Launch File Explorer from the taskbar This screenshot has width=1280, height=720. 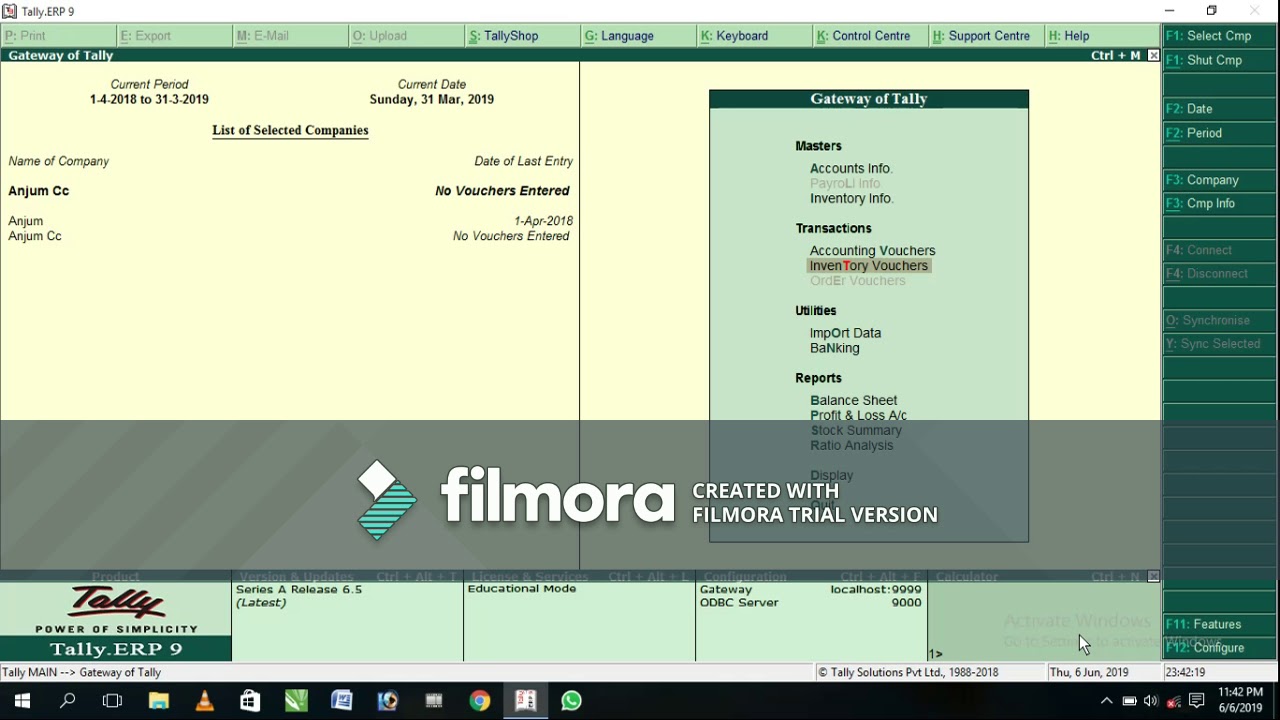point(158,701)
